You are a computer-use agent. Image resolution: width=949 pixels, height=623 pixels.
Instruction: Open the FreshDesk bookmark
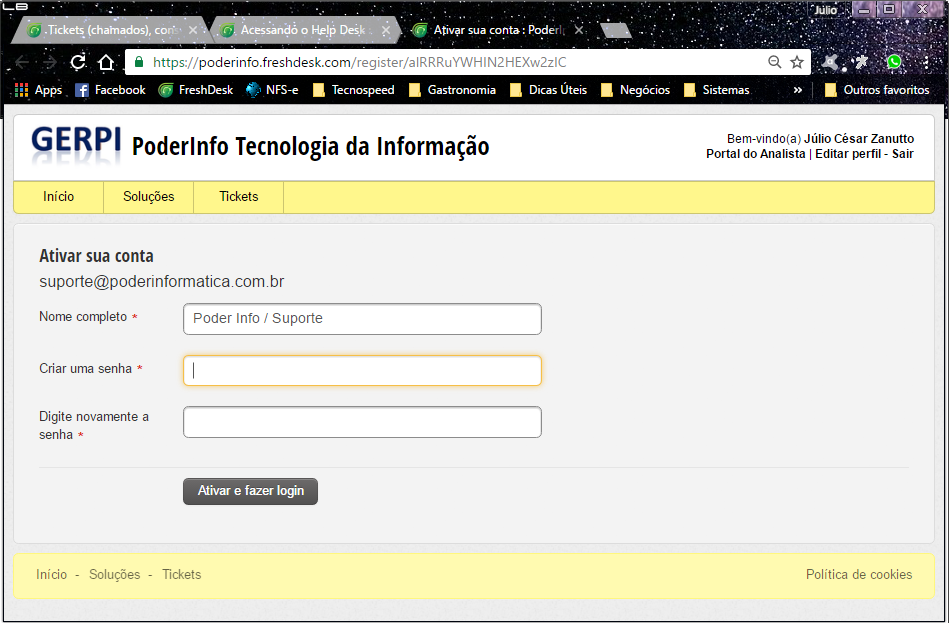(195, 90)
